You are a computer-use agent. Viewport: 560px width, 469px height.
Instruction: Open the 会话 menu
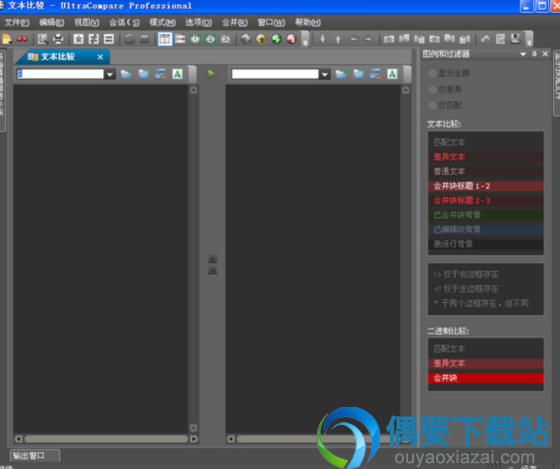click(124, 23)
